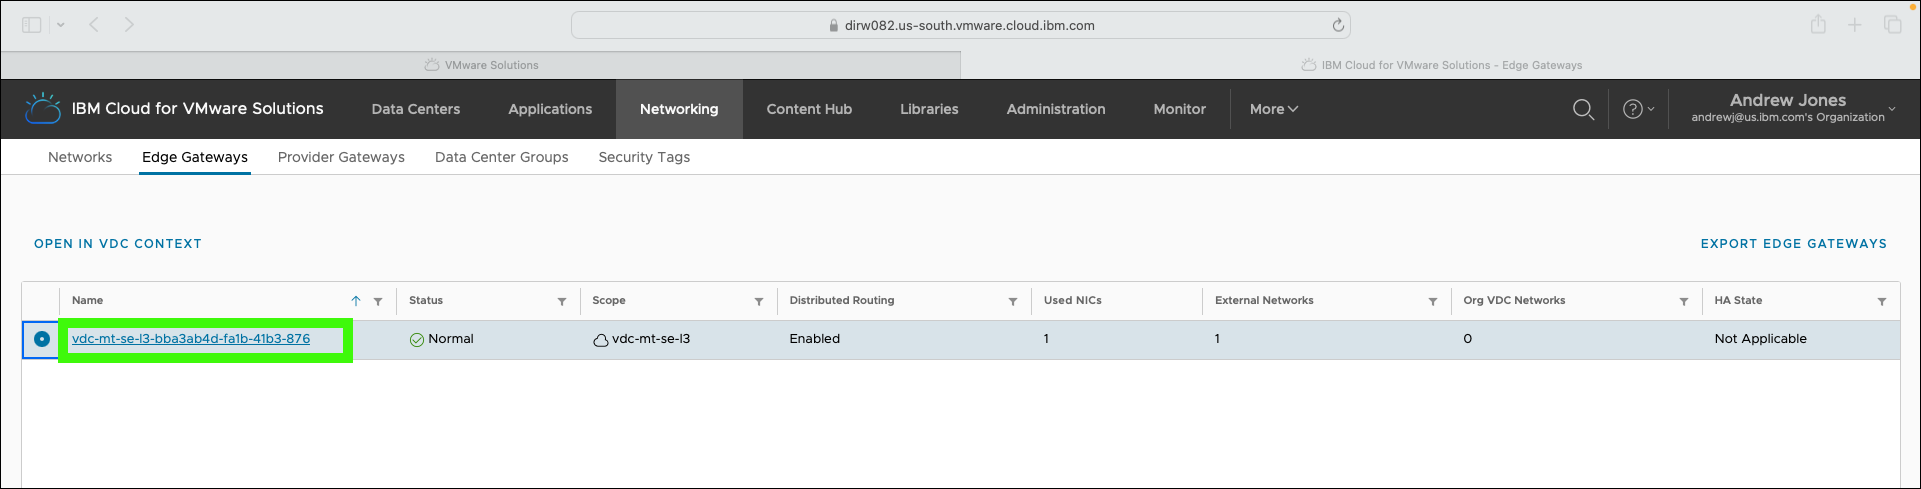Viewport: 1921px width, 489px height.
Task: Expand sidebar options chevron in Safari
Action: [x=61, y=25]
